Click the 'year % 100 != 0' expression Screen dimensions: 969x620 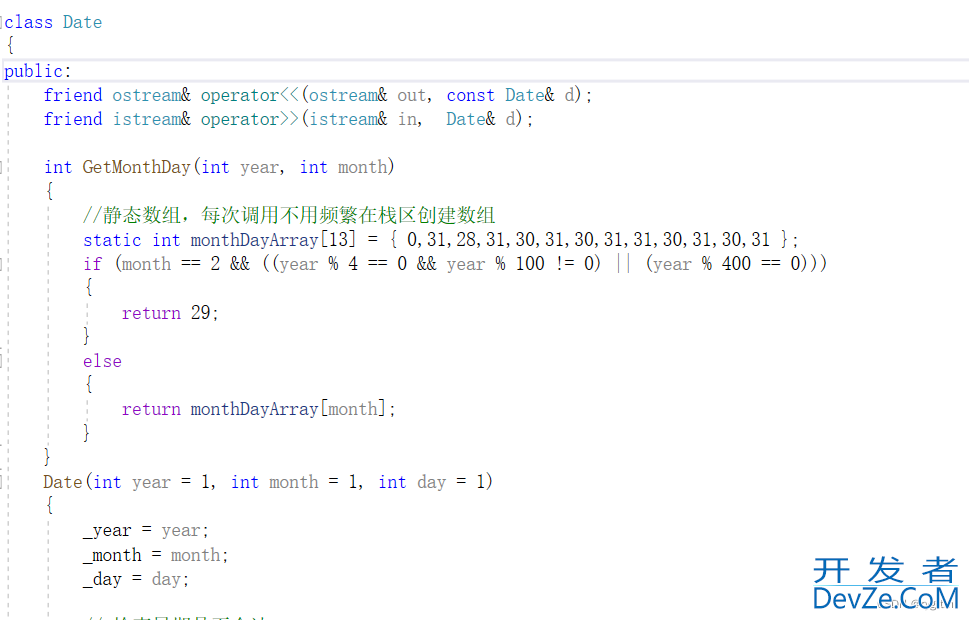click(x=520, y=264)
